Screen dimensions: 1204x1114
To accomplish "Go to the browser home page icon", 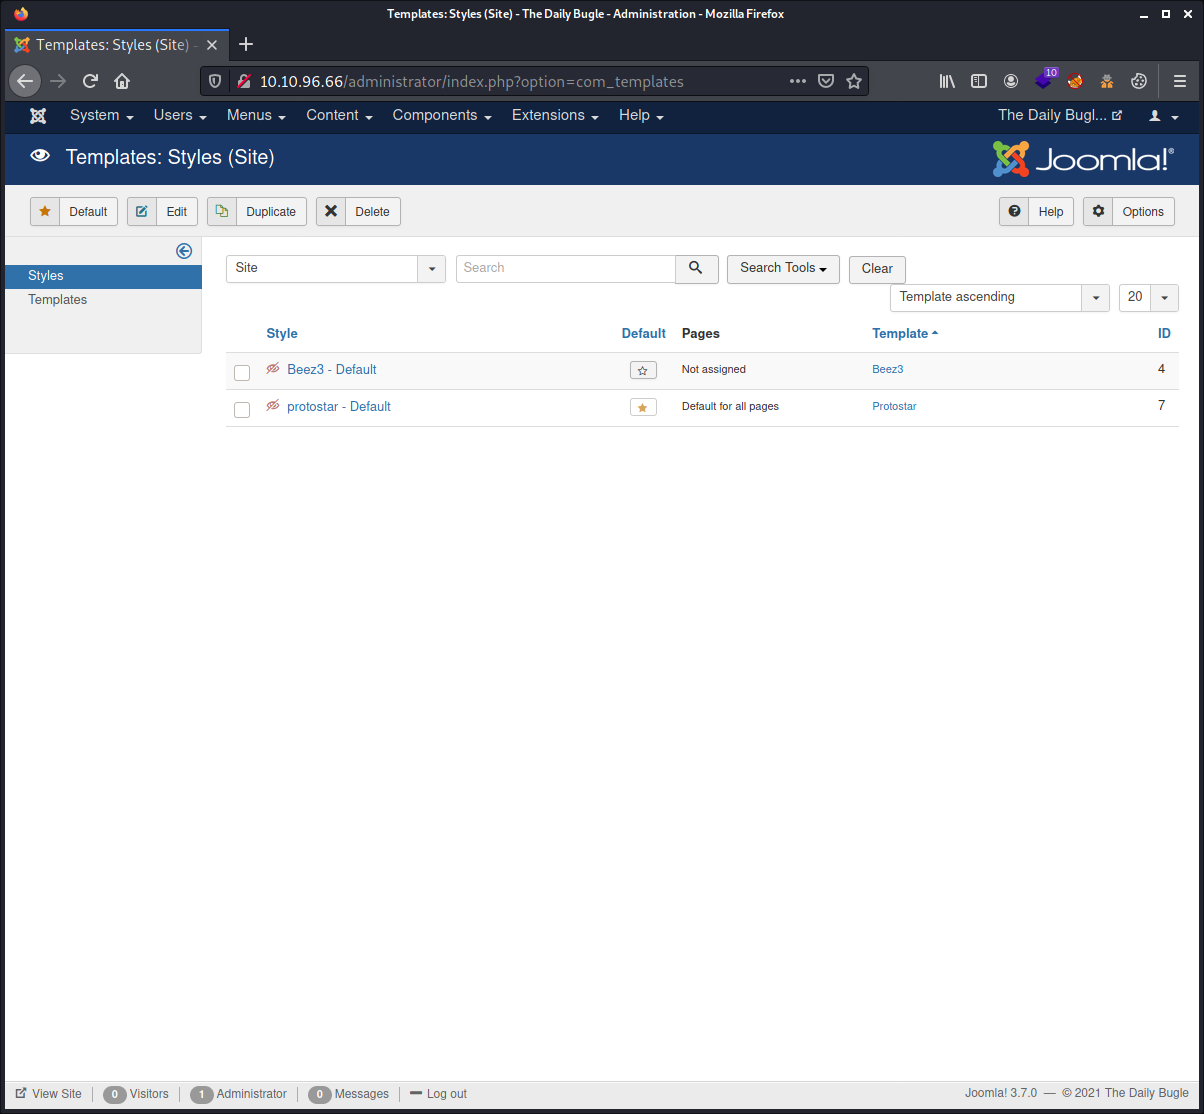I will point(122,81).
